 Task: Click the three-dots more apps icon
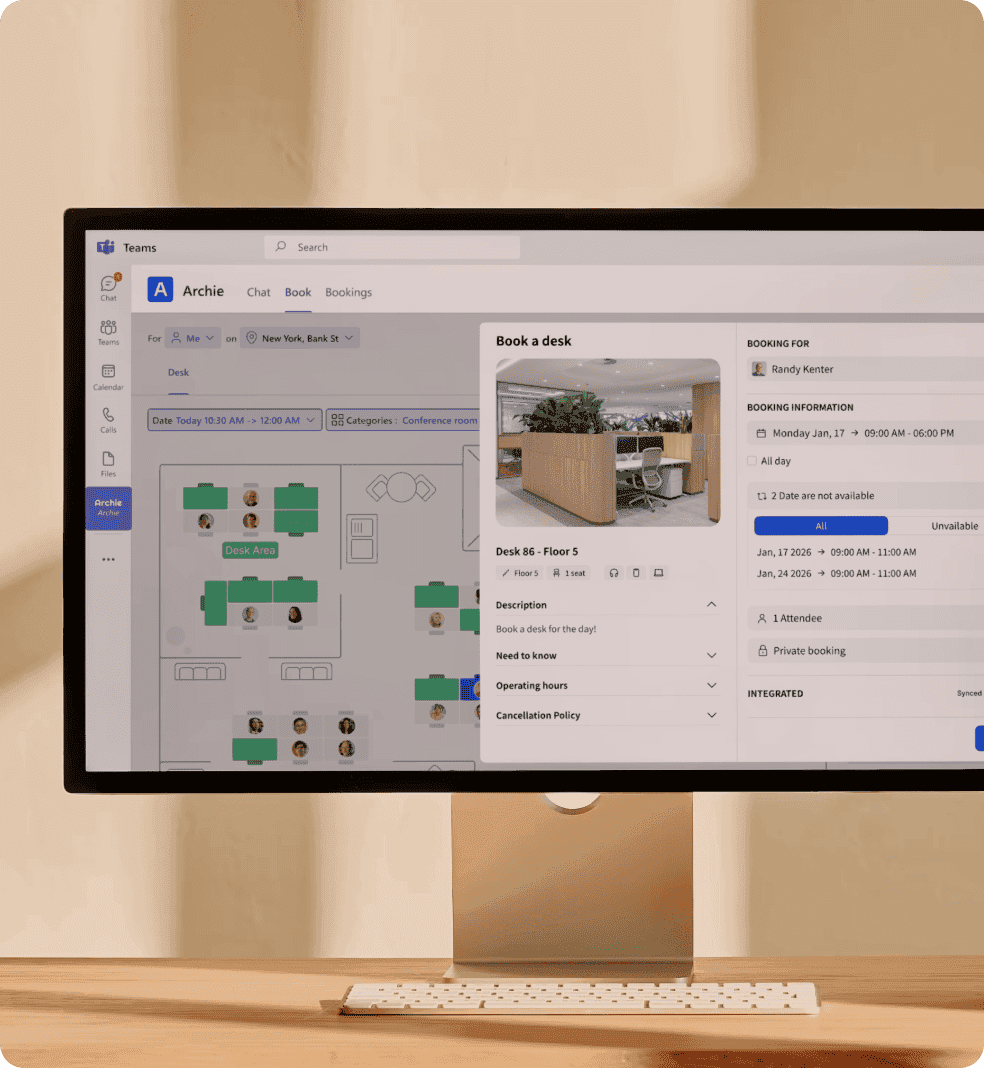point(108,560)
